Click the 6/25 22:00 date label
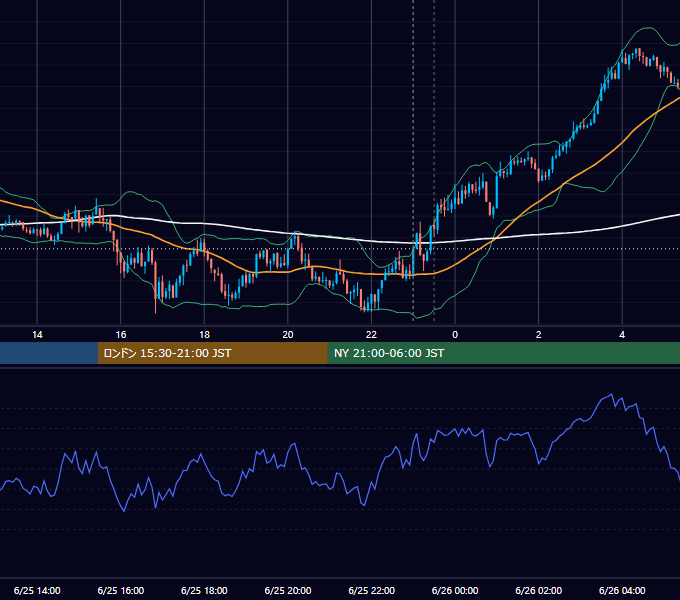The width and height of the screenshot is (680, 600). pos(372,590)
